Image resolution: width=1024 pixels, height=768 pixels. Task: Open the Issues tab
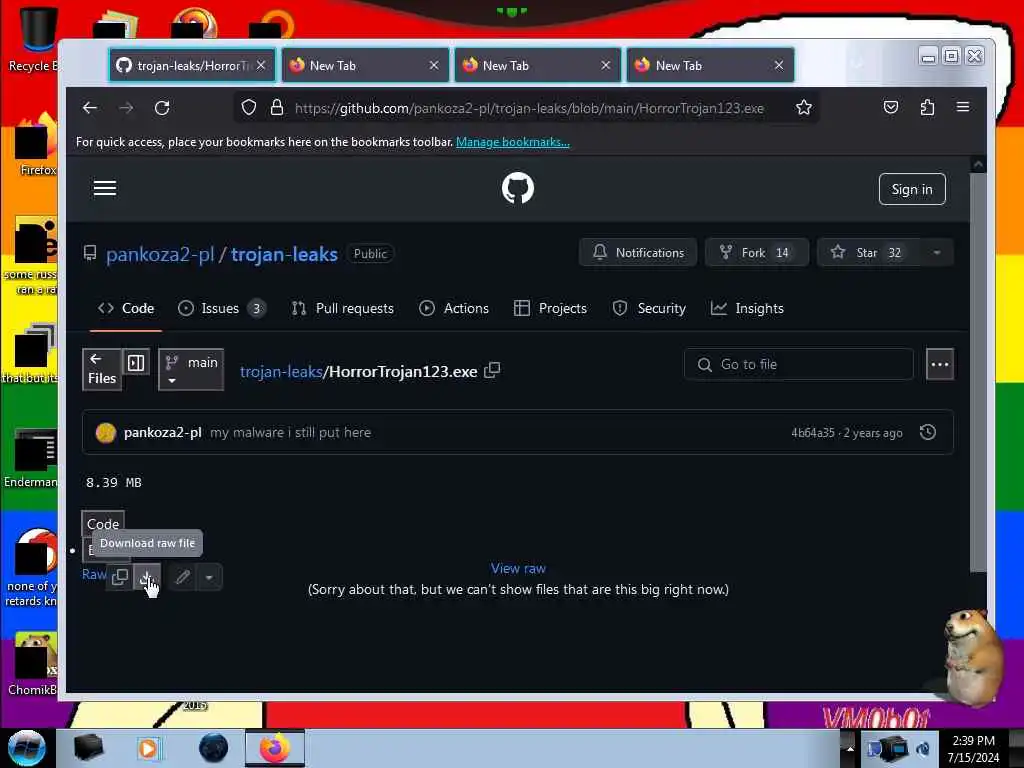coord(221,308)
